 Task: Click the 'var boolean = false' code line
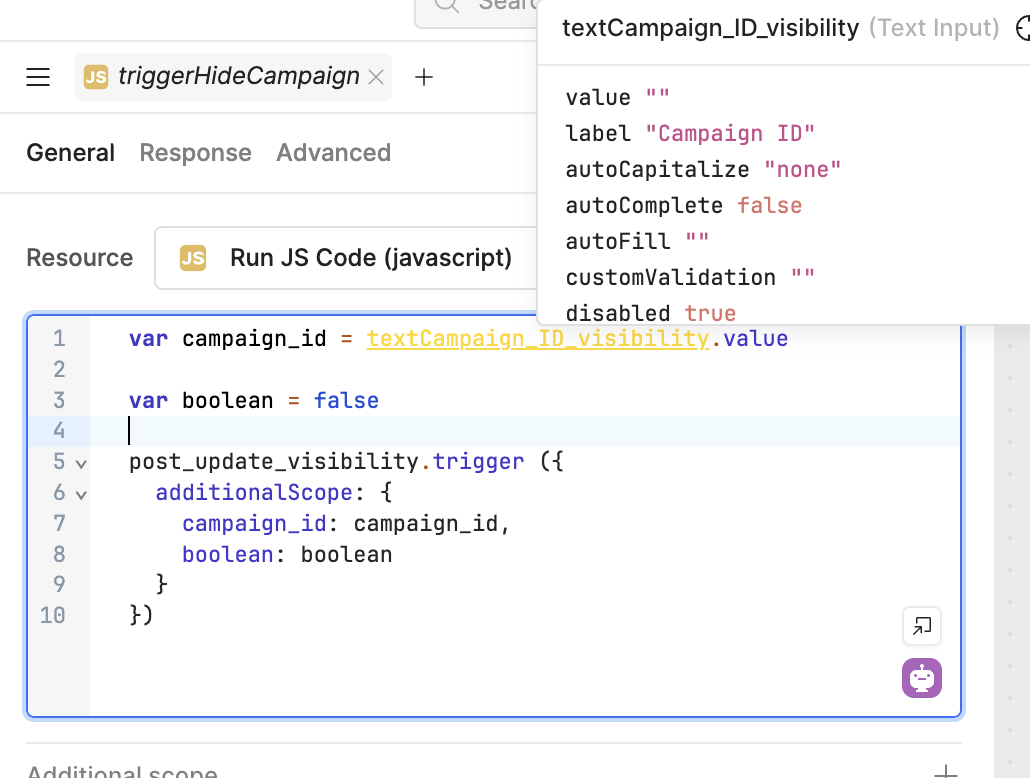pos(254,400)
